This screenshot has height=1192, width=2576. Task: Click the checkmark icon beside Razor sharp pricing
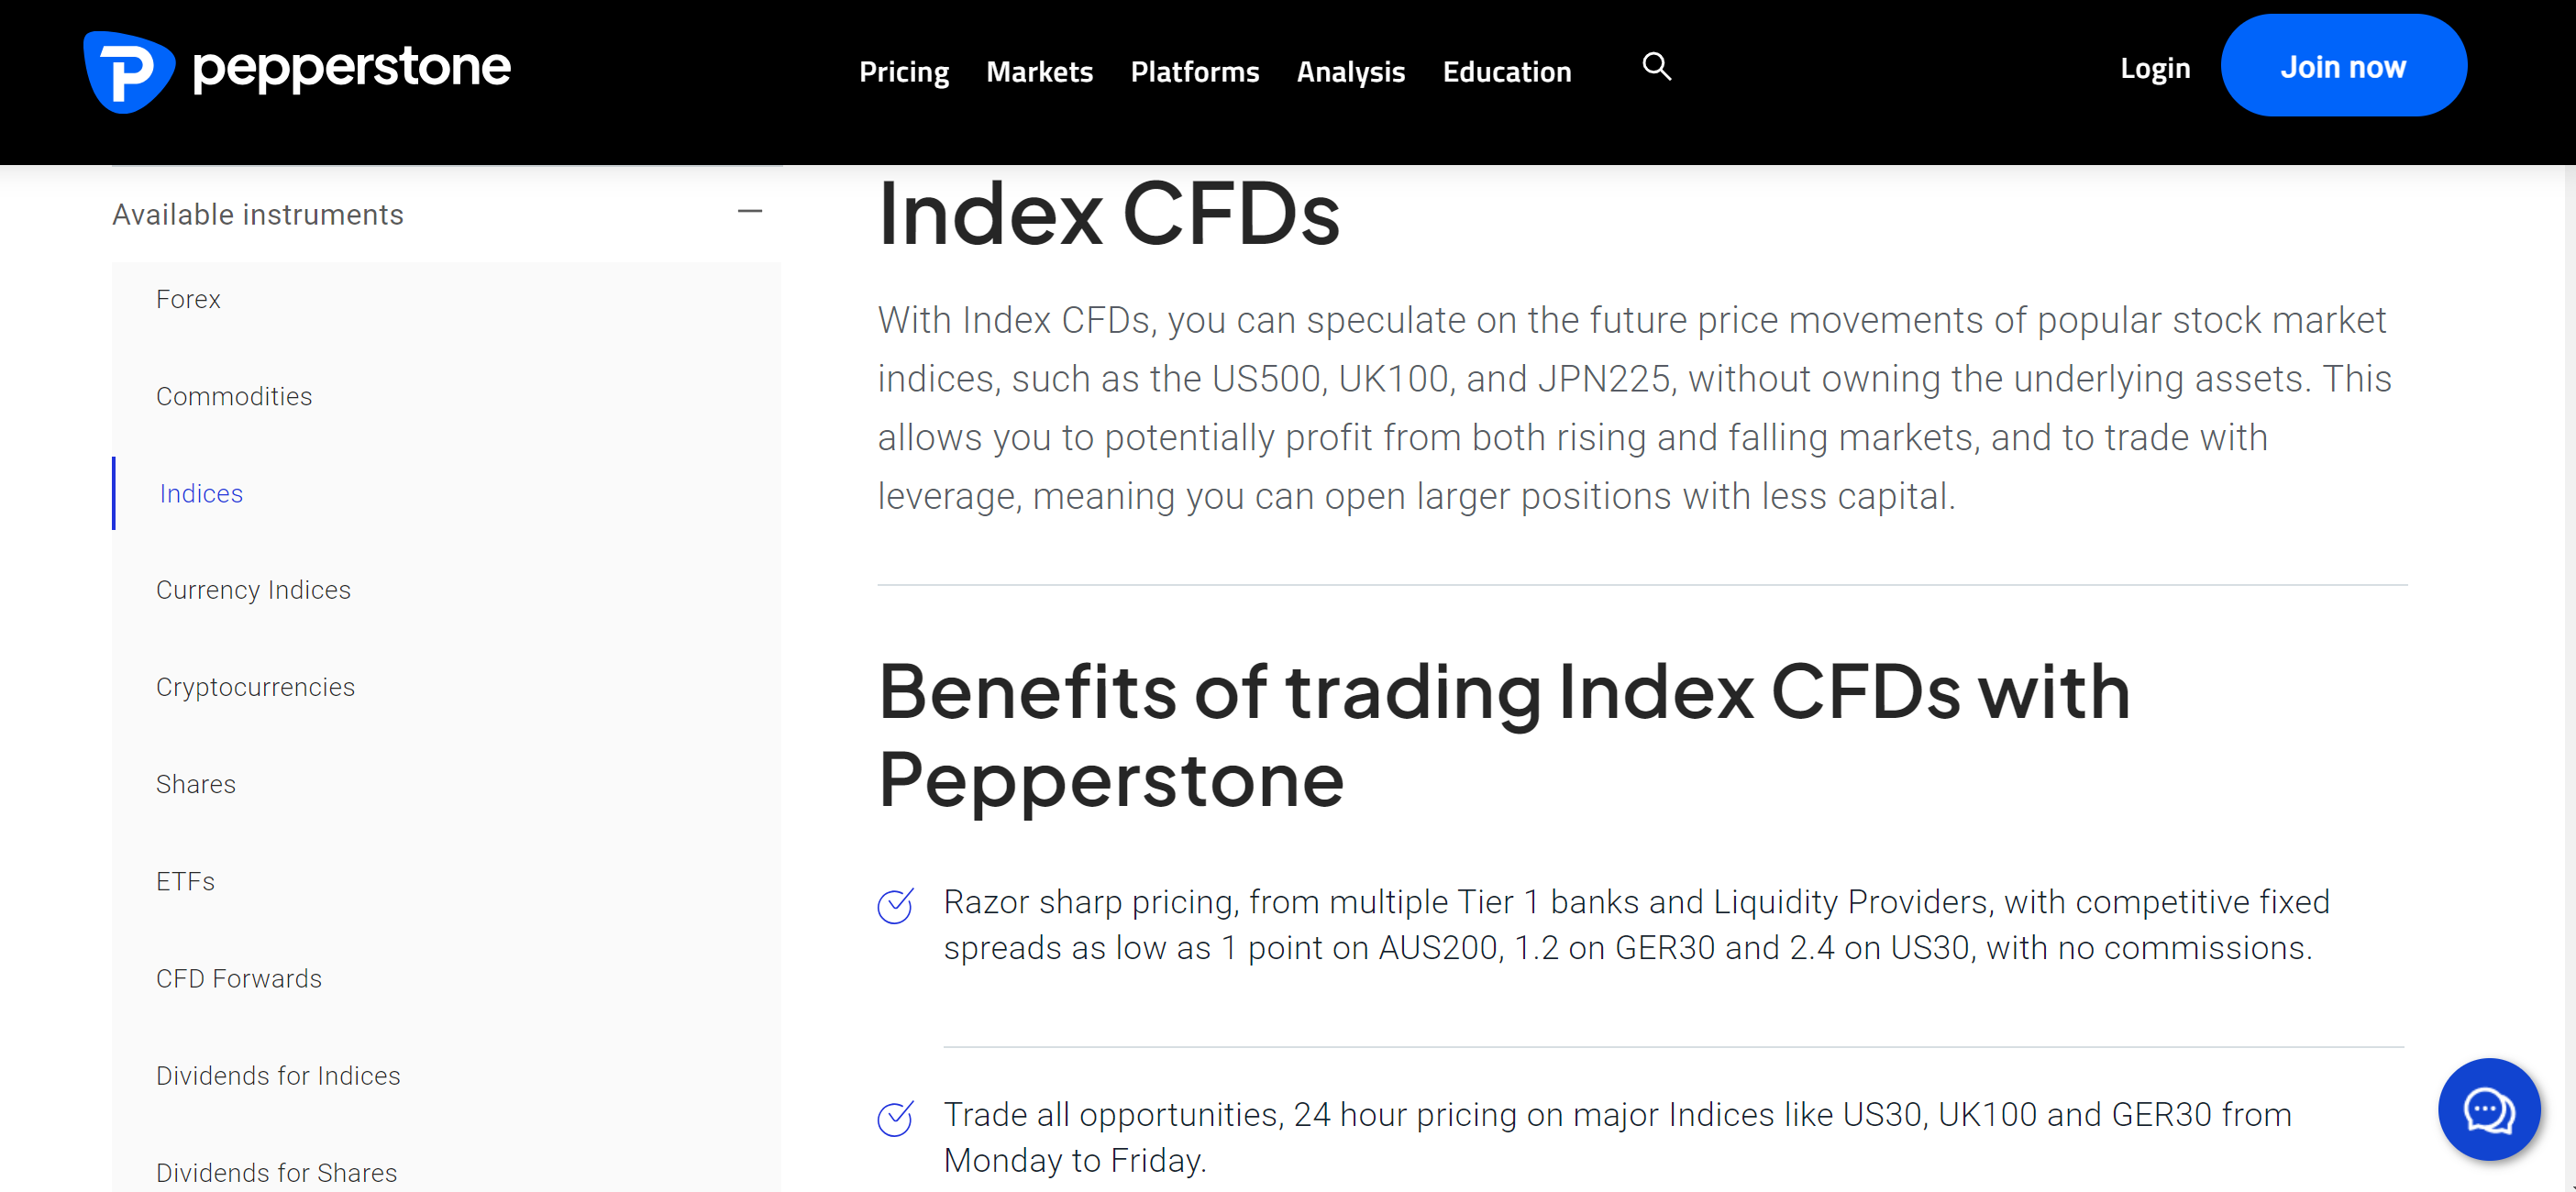(x=895, y=906)
